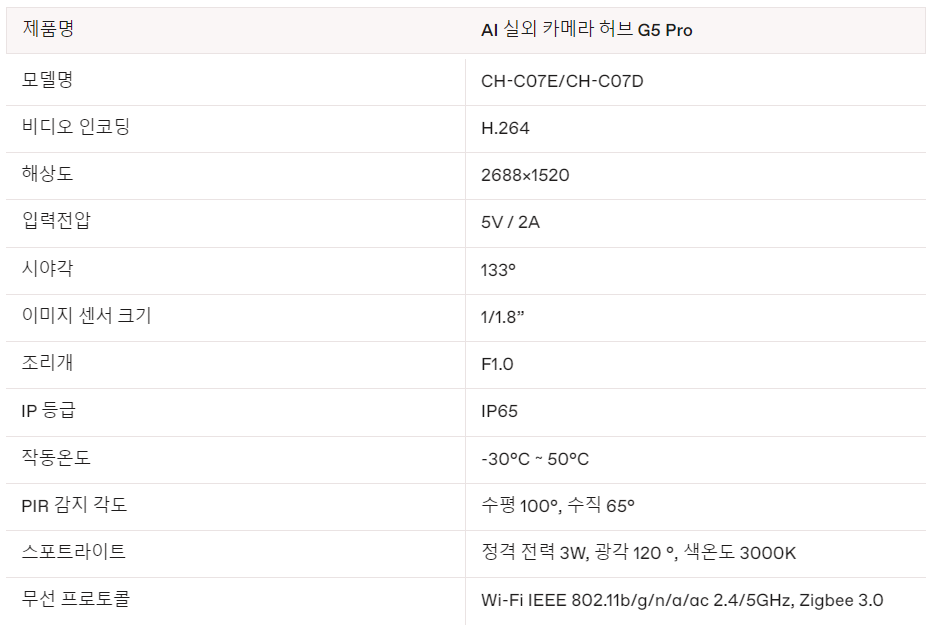Viewport: 928px width, 632px height.
Task: Select the IP65 rating value
Action: tap(499, 411)
